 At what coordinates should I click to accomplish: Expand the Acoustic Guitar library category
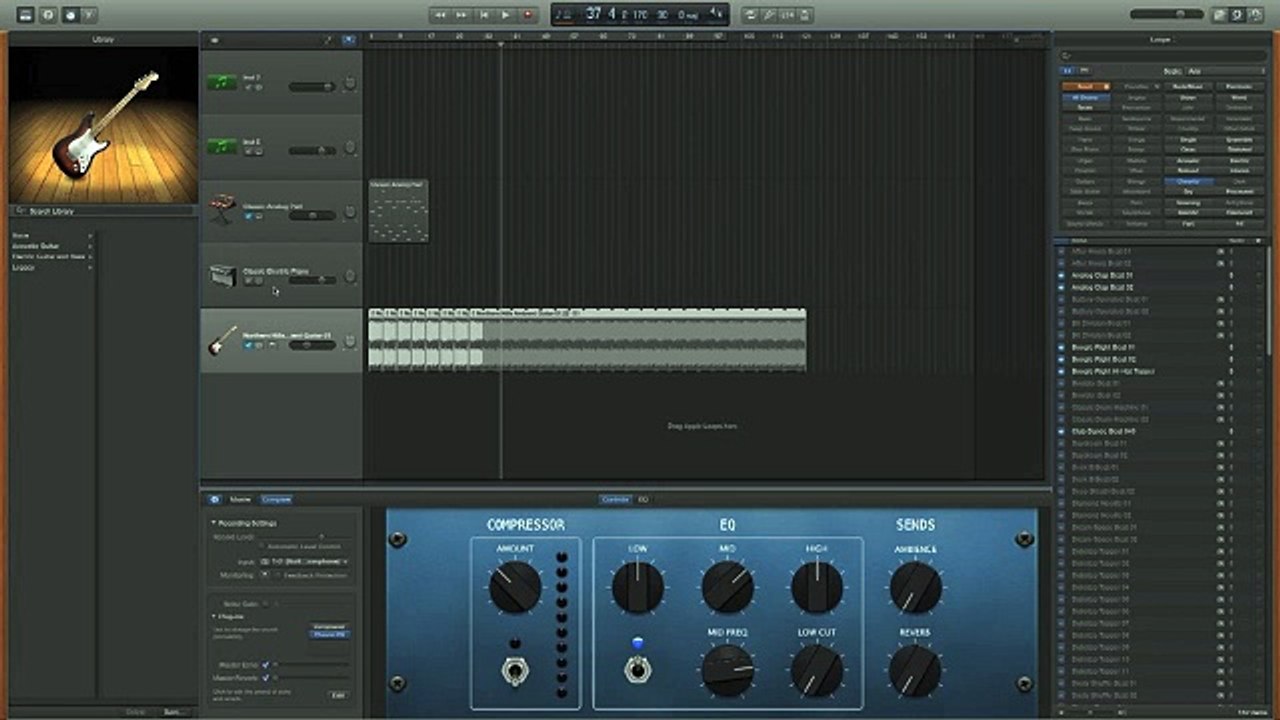pos(52,246)
